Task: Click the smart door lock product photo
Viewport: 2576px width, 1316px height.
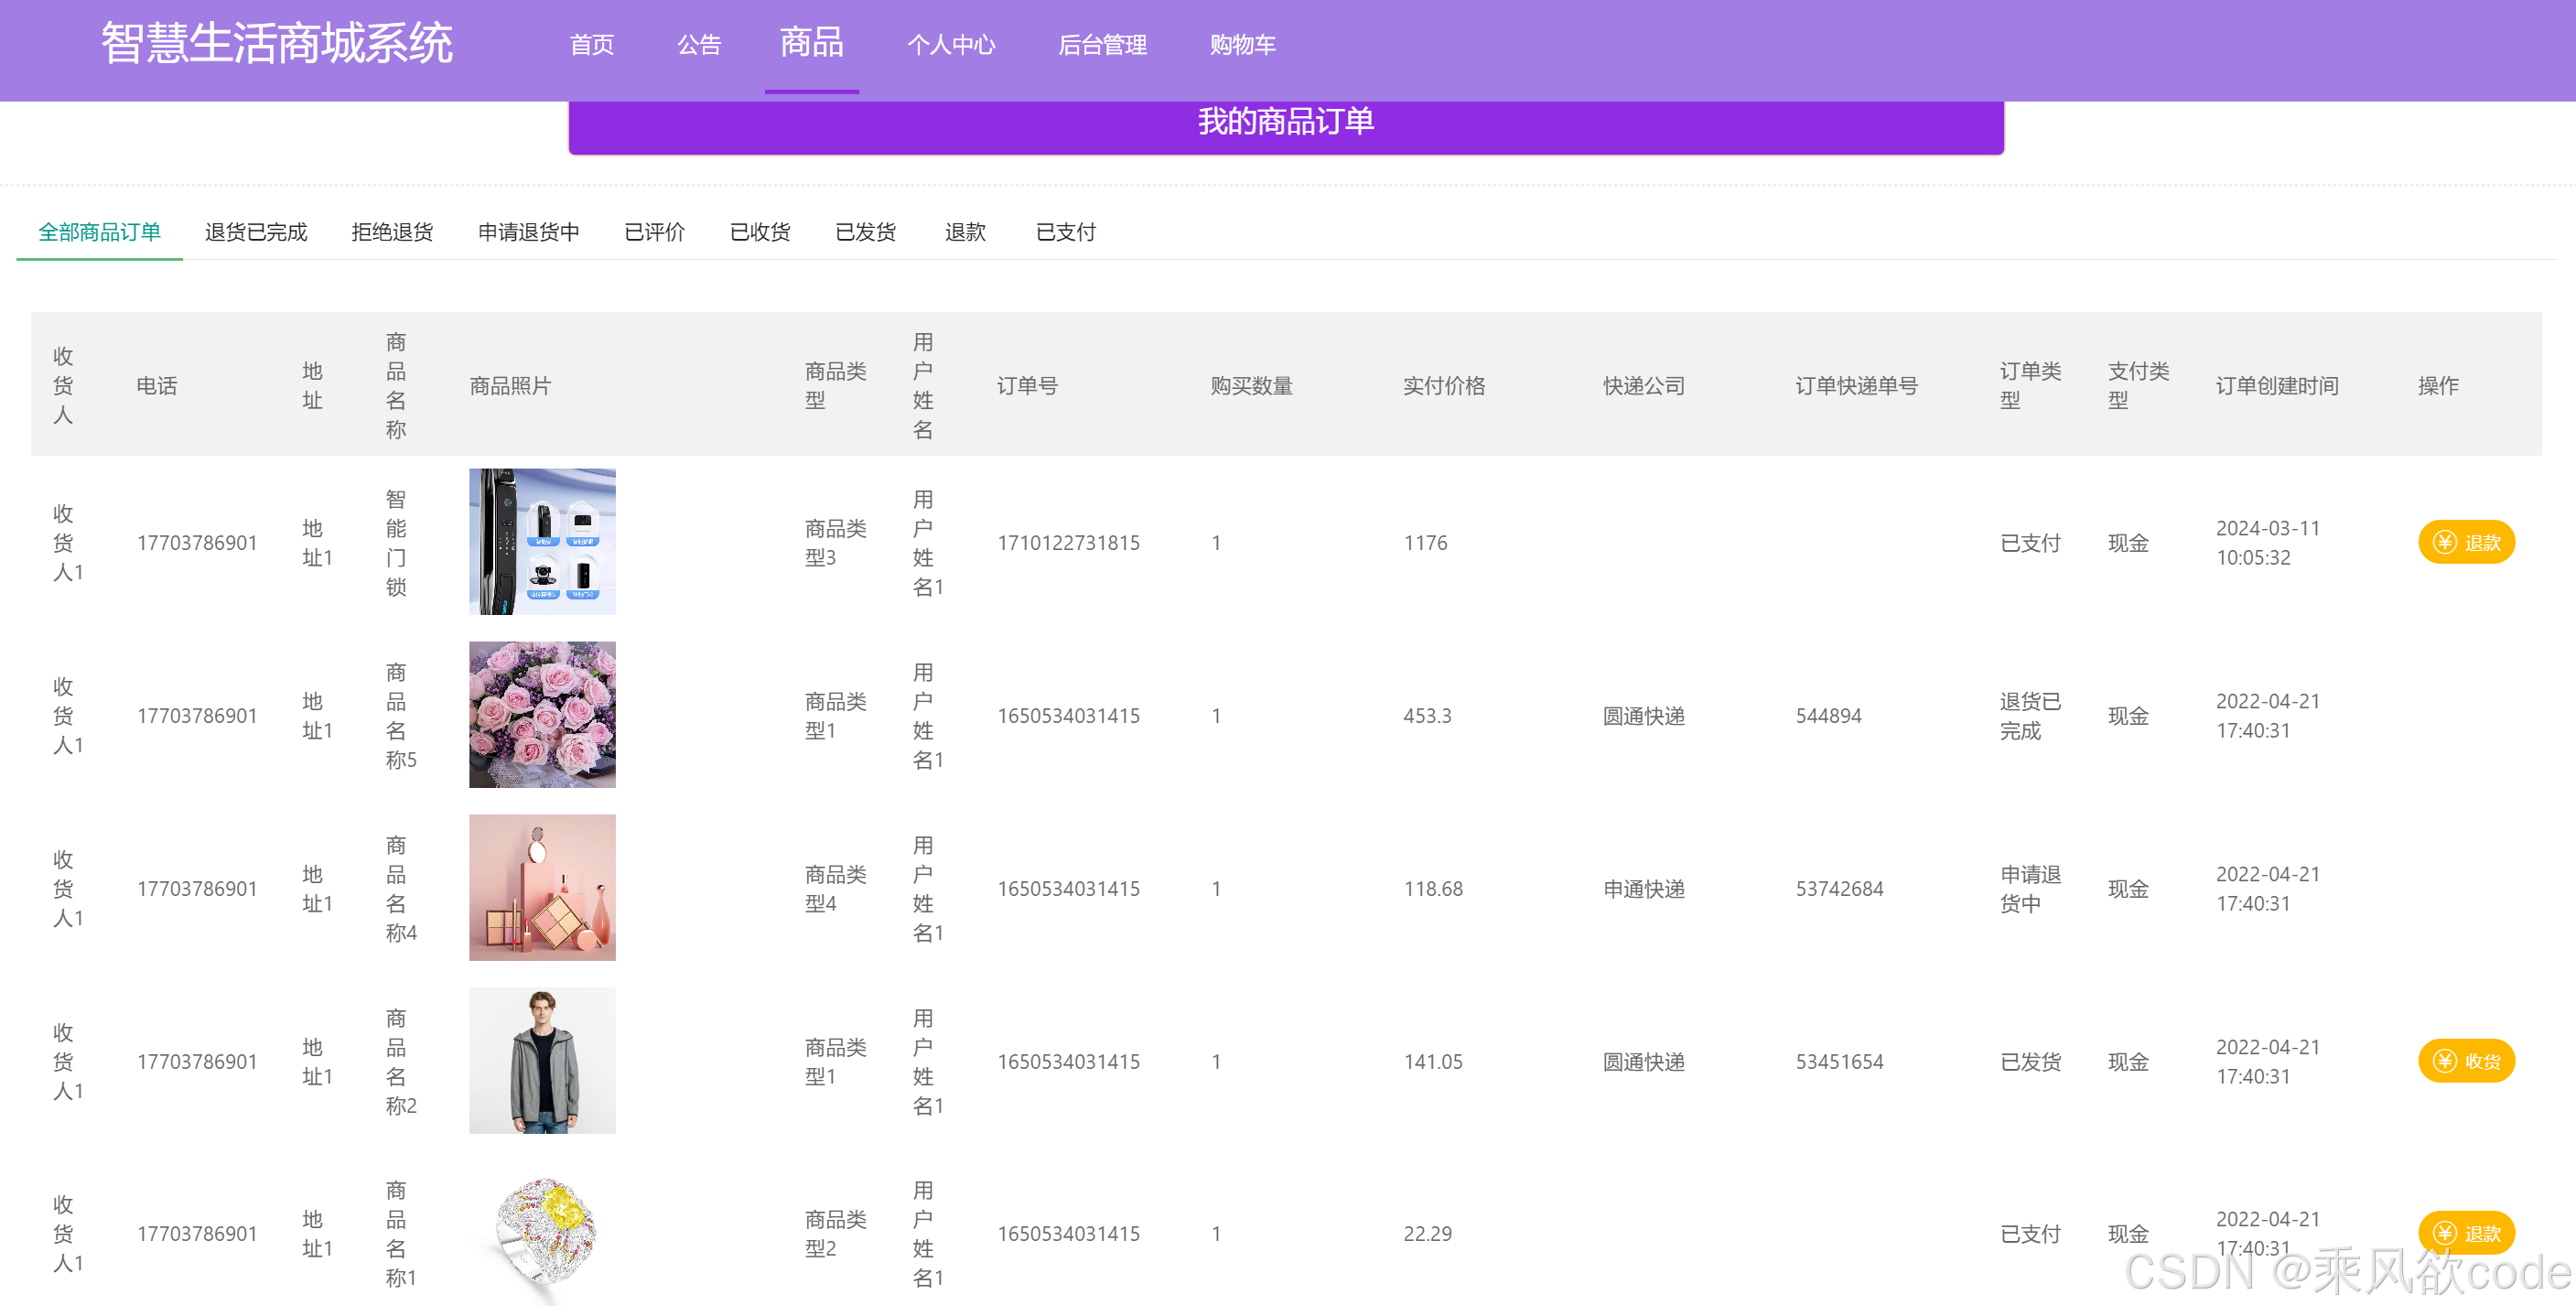Action: coord(542,541)
